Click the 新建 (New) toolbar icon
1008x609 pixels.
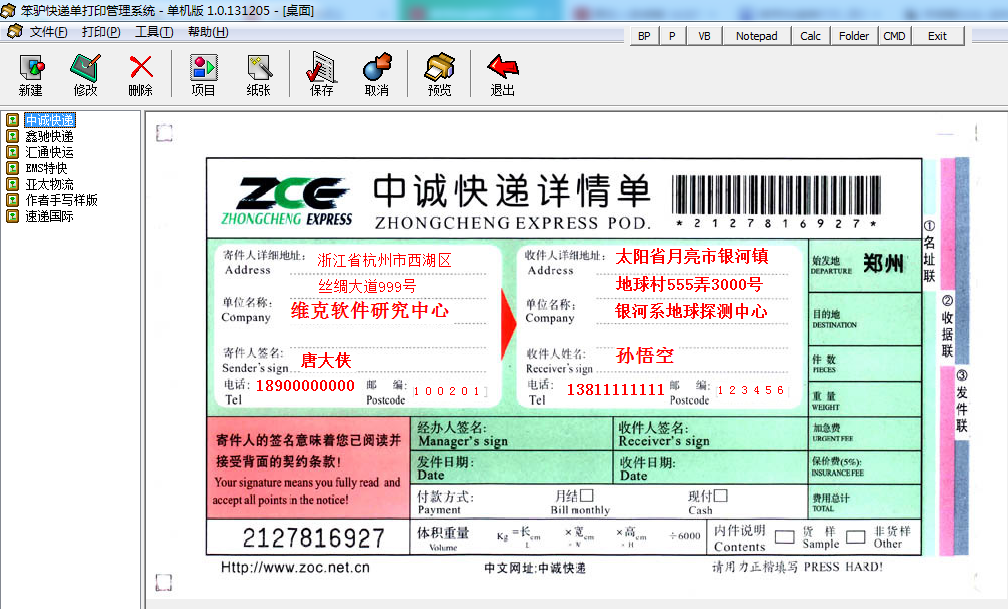click(x=31, y=68)
